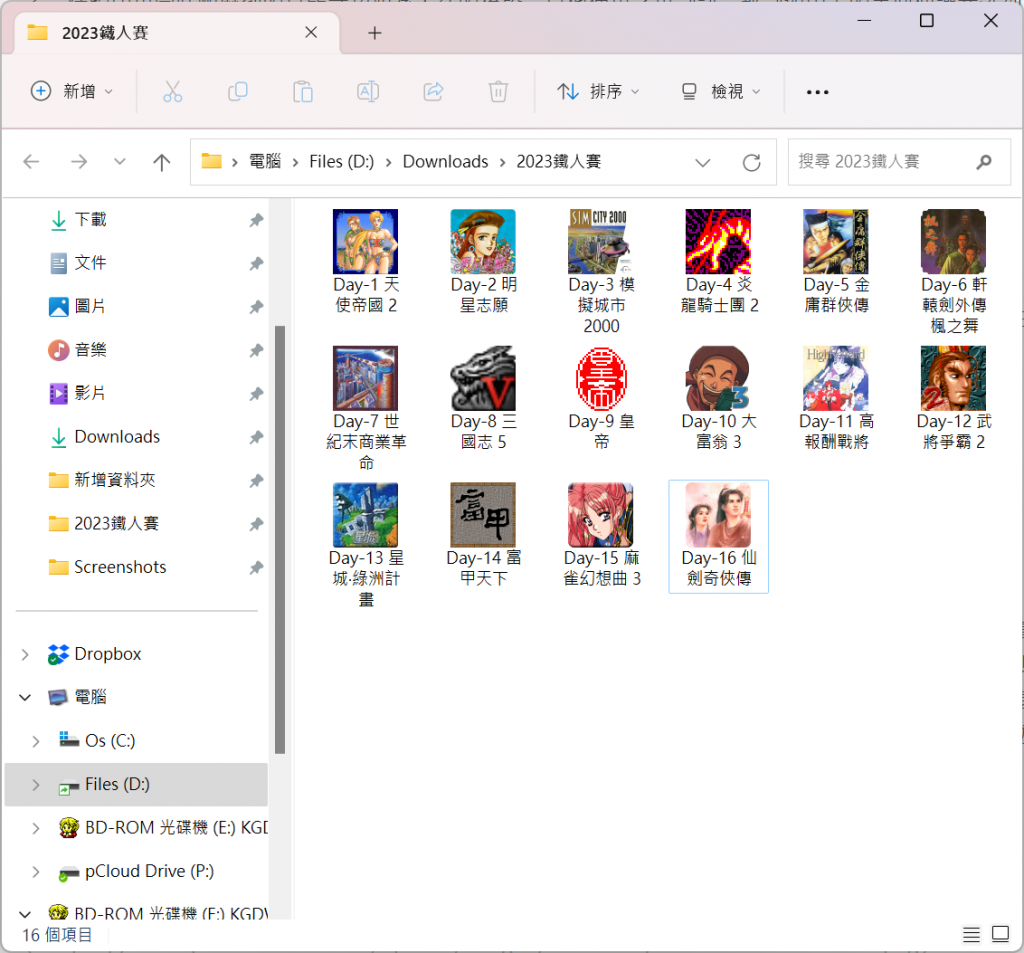This screenshot has width=1024, height=953.
Task: Click the search magnifier icon
Action: (x=984, y=161)
